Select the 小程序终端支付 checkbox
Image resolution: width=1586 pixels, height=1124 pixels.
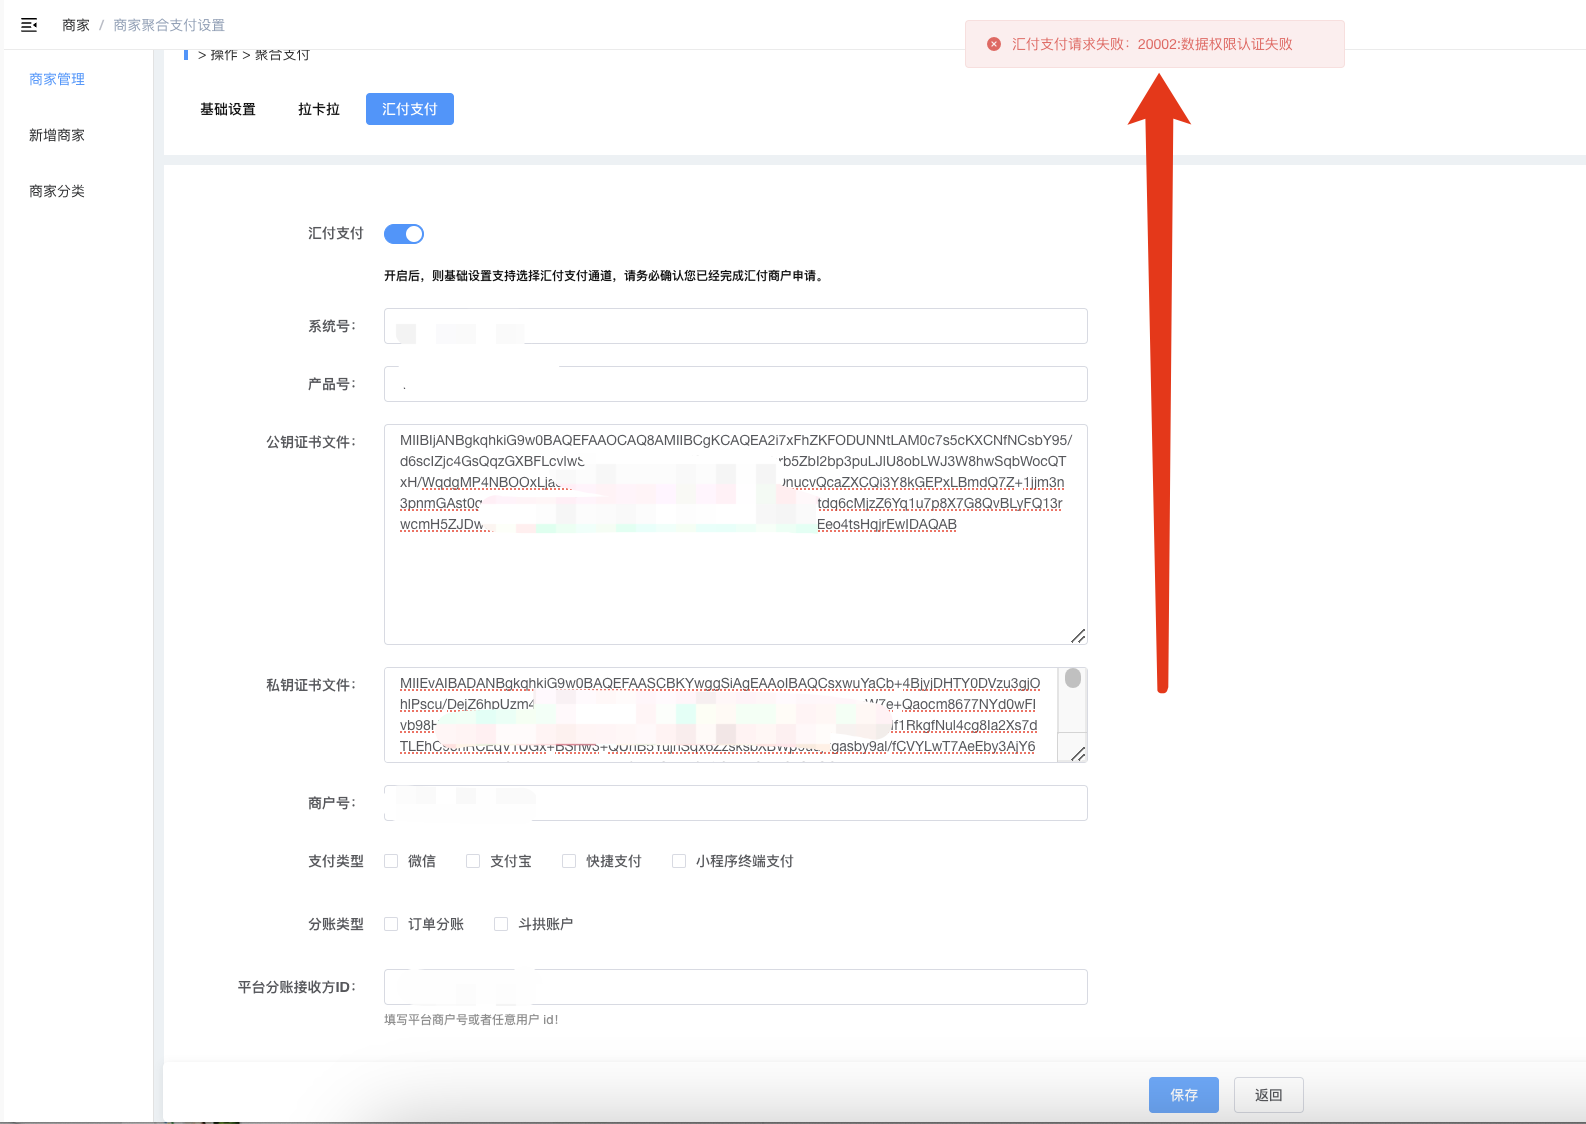[x=679, y=861]
